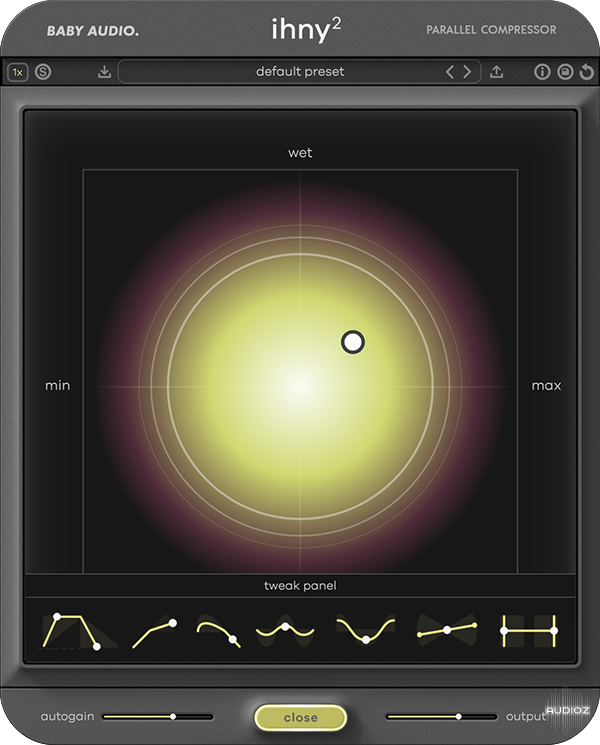600x745 pixels.
Task: Select the trapezoid envelope curve icon
Action: [78, 631]
